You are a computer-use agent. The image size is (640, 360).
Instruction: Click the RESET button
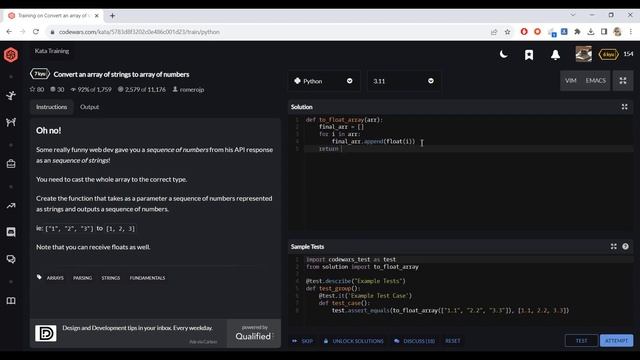coord(453,341)
